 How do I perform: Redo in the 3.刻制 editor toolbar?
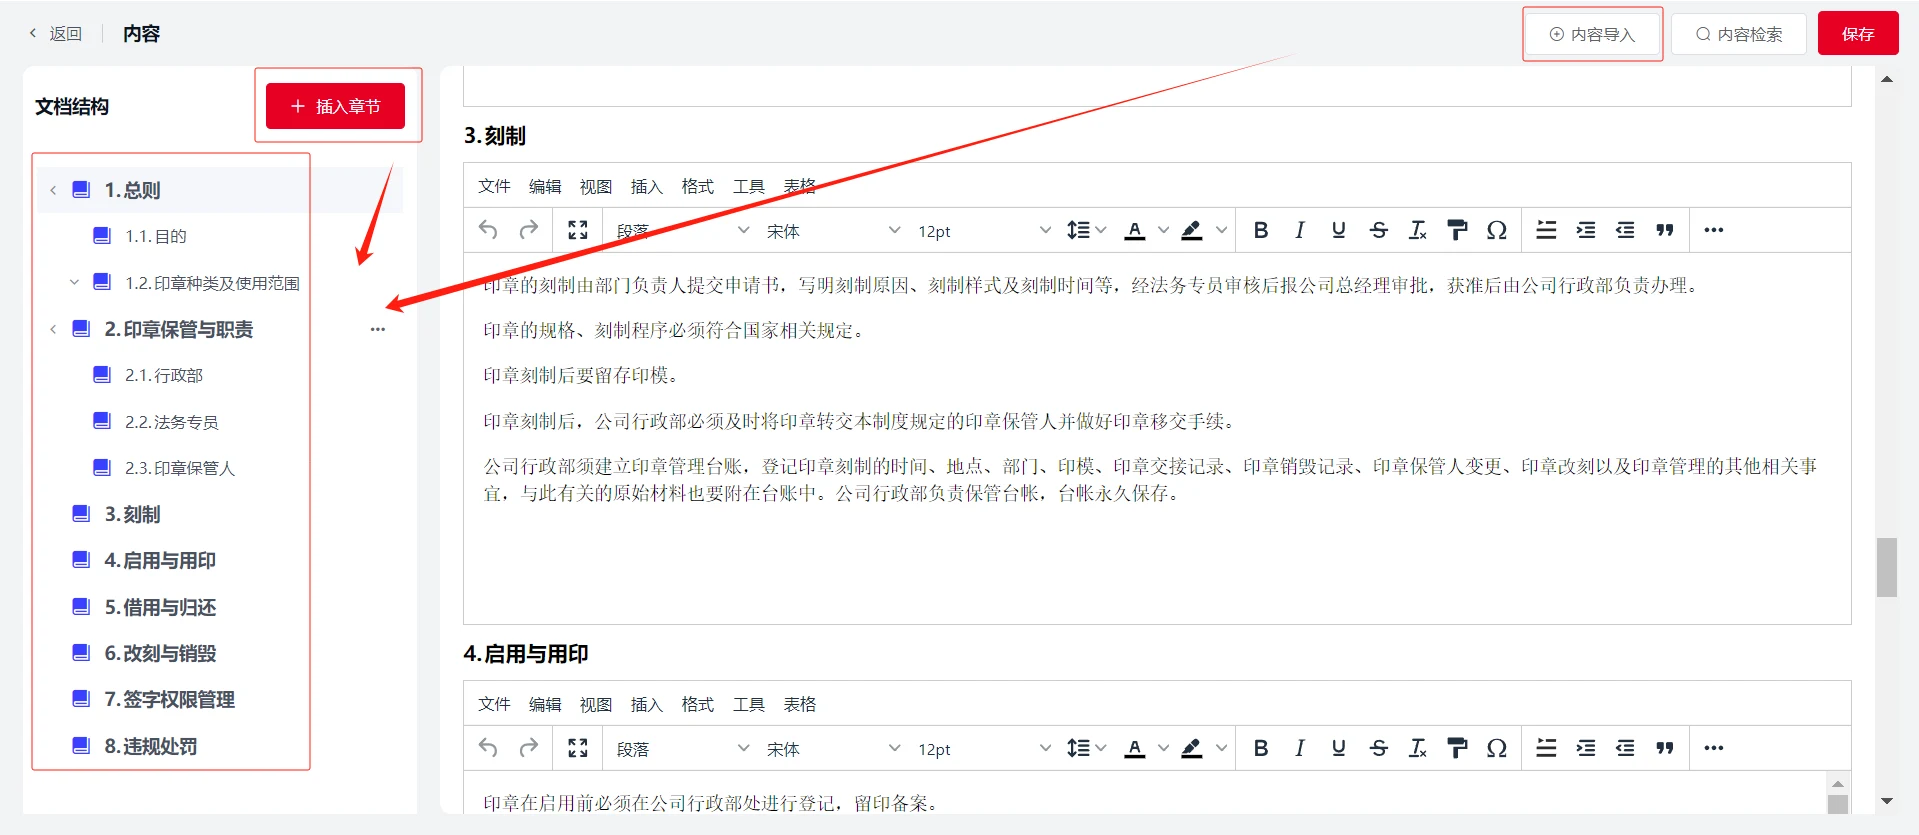[529, 230]
